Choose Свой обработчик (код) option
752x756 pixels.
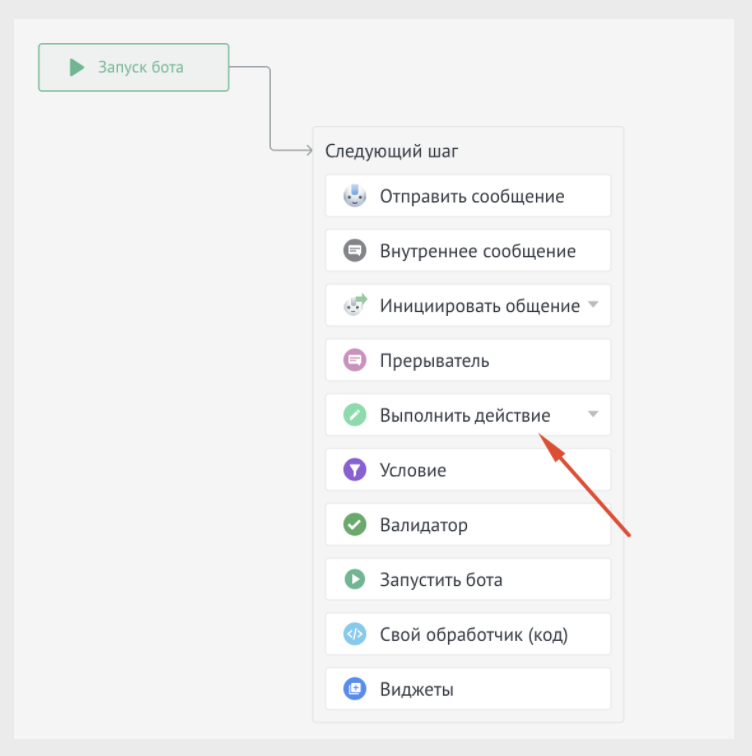[480, 634]
